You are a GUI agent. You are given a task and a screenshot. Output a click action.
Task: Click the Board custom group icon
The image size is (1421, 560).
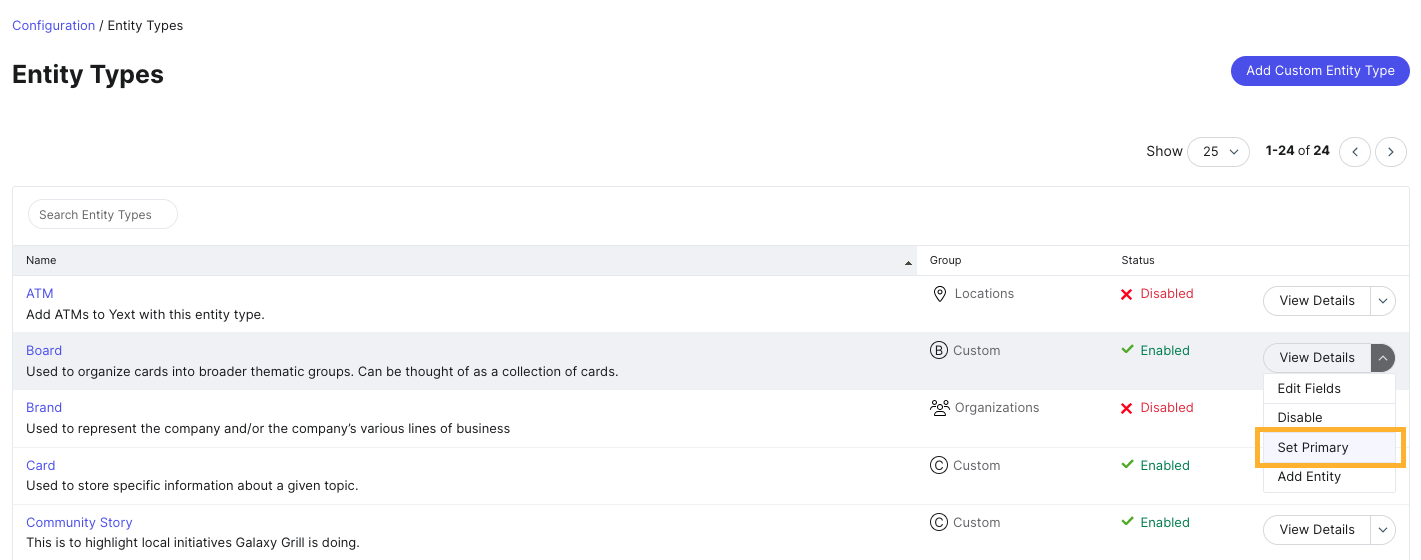coord(939,351)
